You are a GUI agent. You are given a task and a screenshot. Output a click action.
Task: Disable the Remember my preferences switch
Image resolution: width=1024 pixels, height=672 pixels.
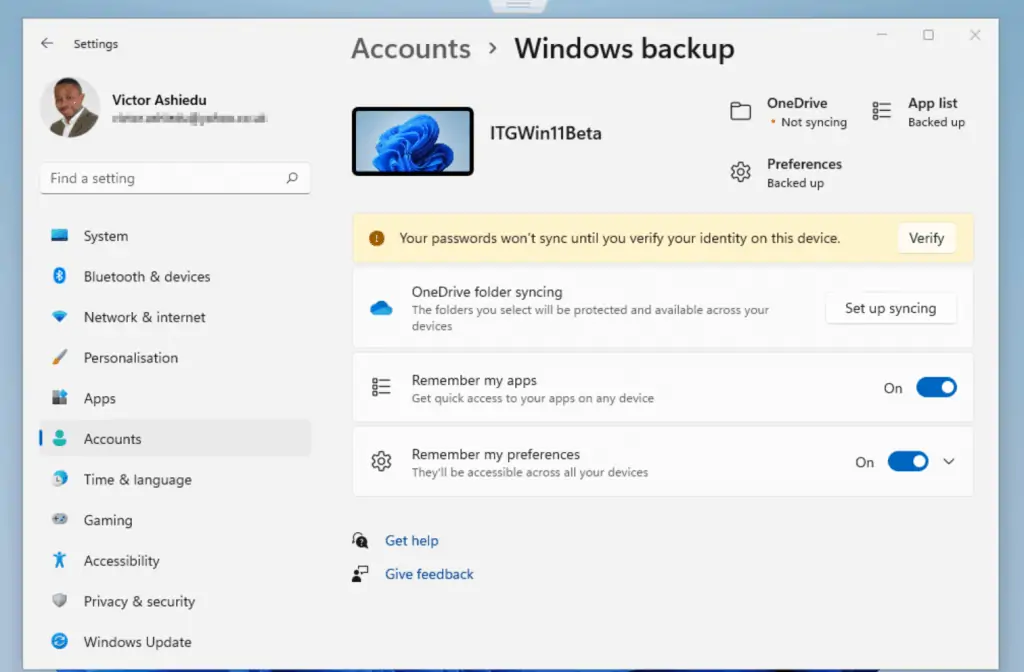pos(908,461)
